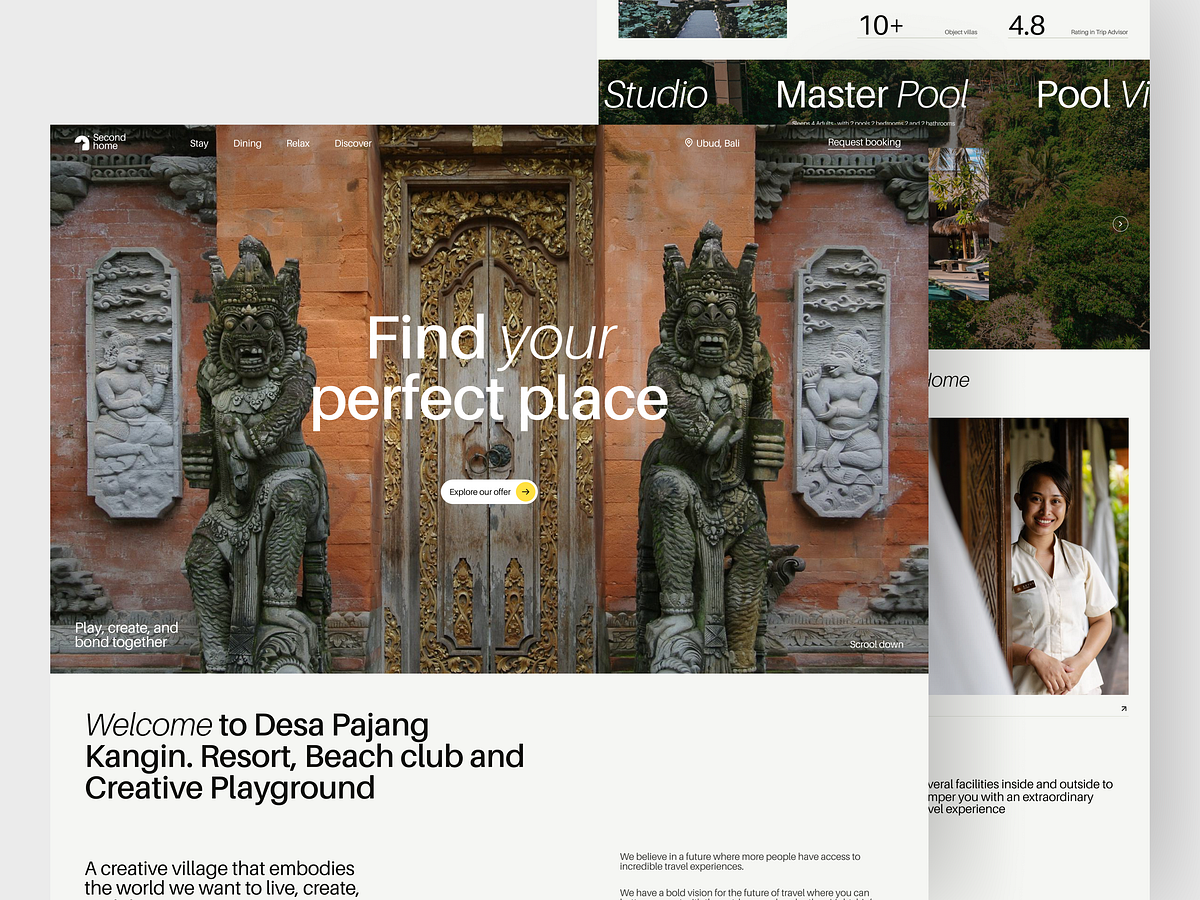1200x900 pixels.
Task: Click the Scrool down link
Action: click(876, 644)
